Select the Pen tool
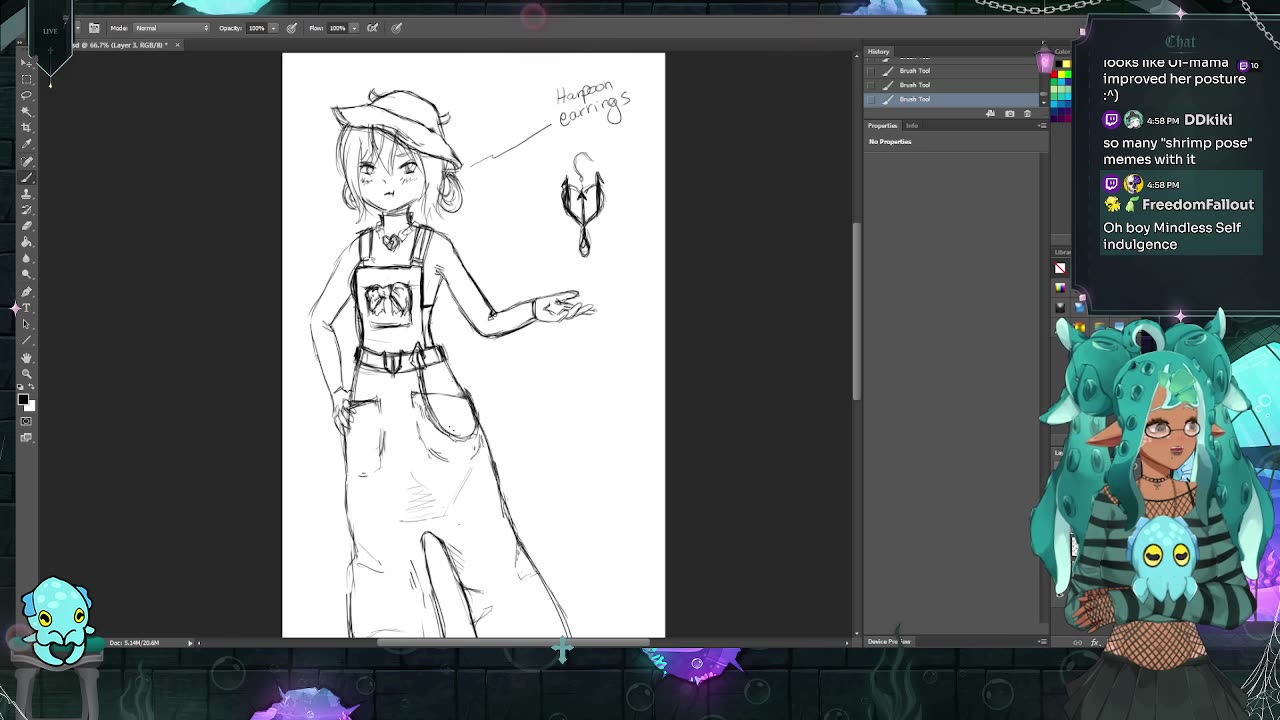This screenshot has width=1280, height=720. pos(27,291)
